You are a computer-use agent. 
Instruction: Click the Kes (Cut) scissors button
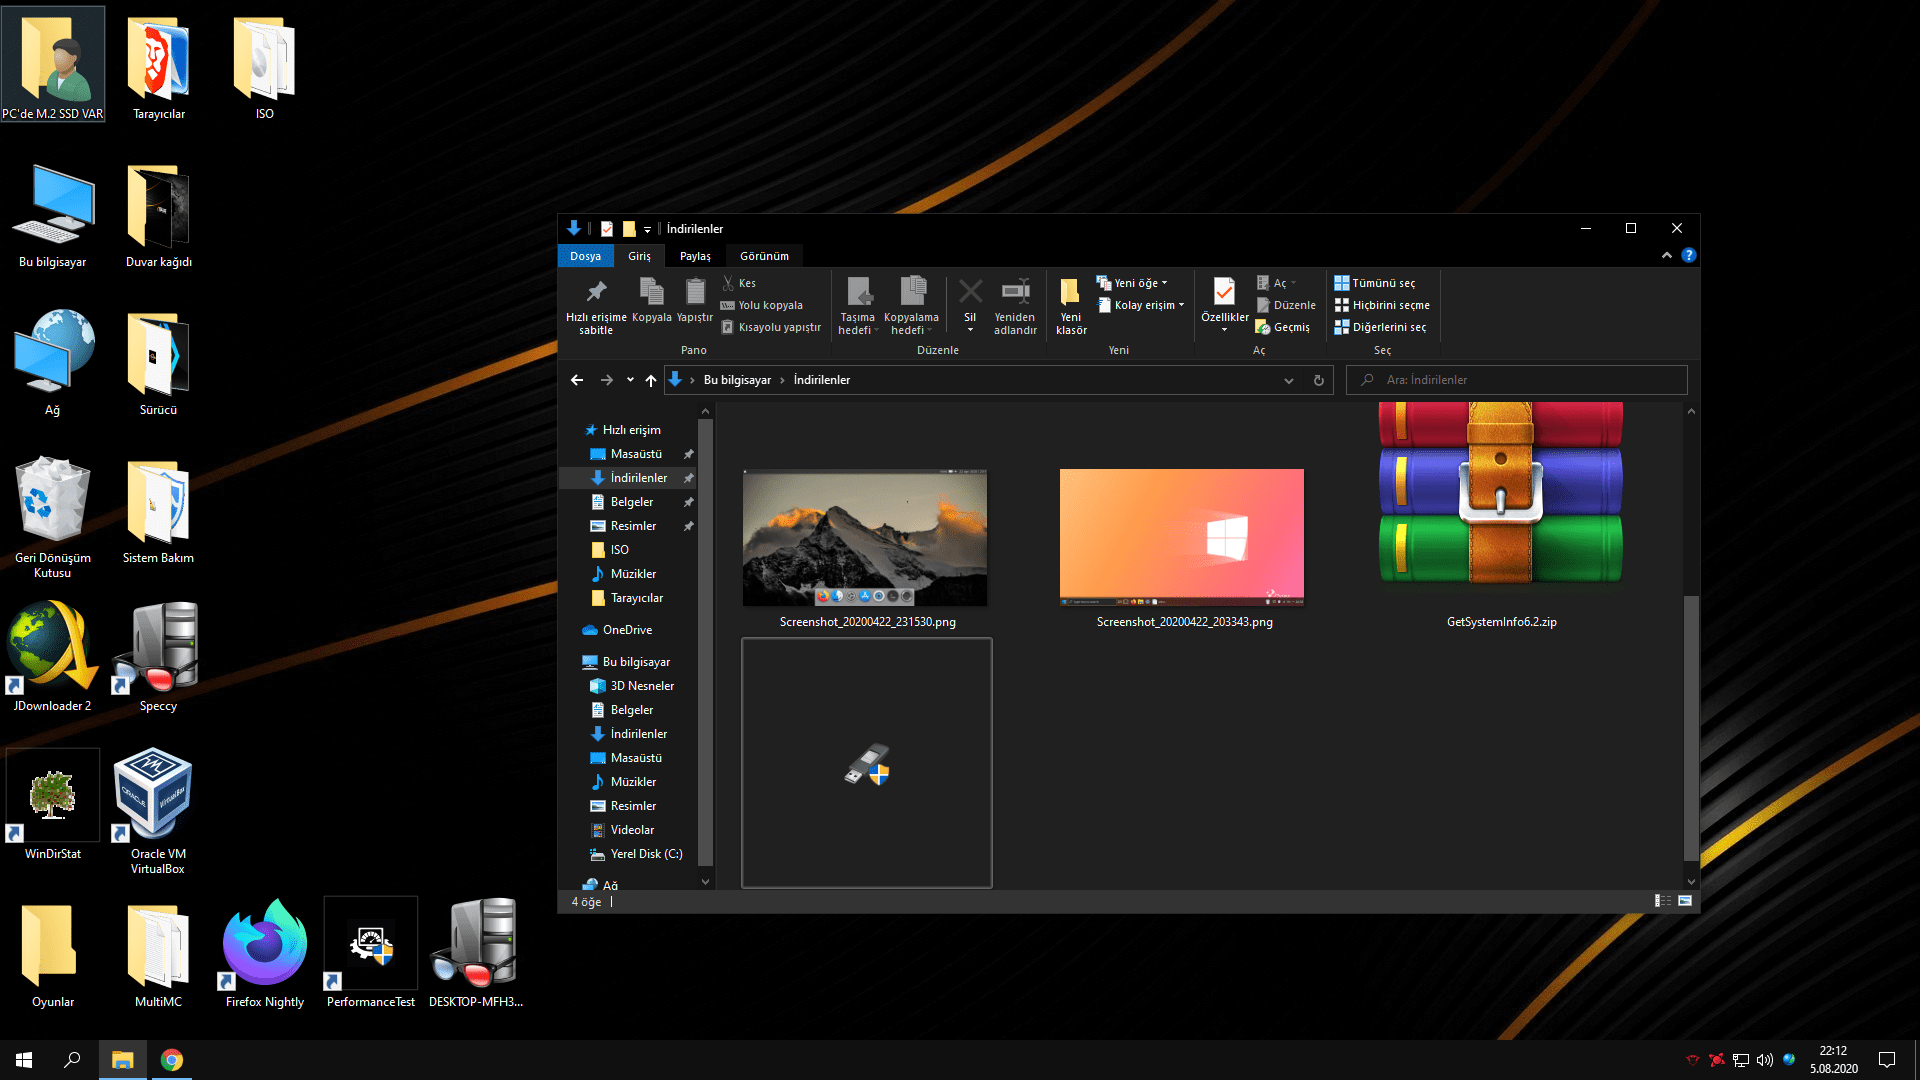tap(740, 283)
